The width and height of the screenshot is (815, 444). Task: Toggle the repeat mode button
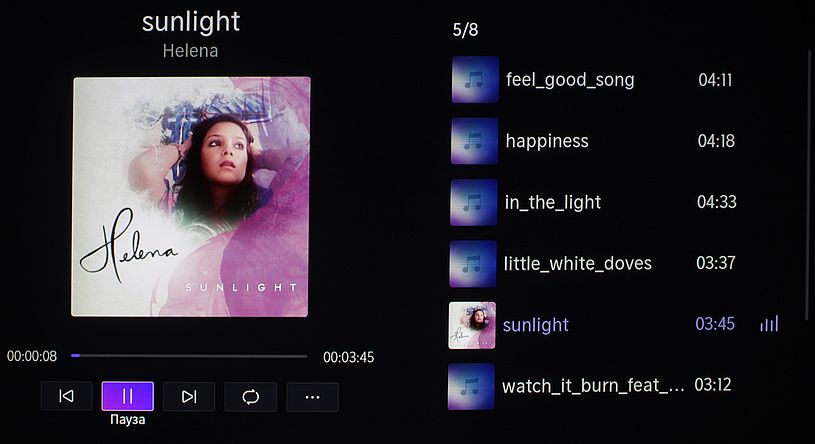point(251,397)
